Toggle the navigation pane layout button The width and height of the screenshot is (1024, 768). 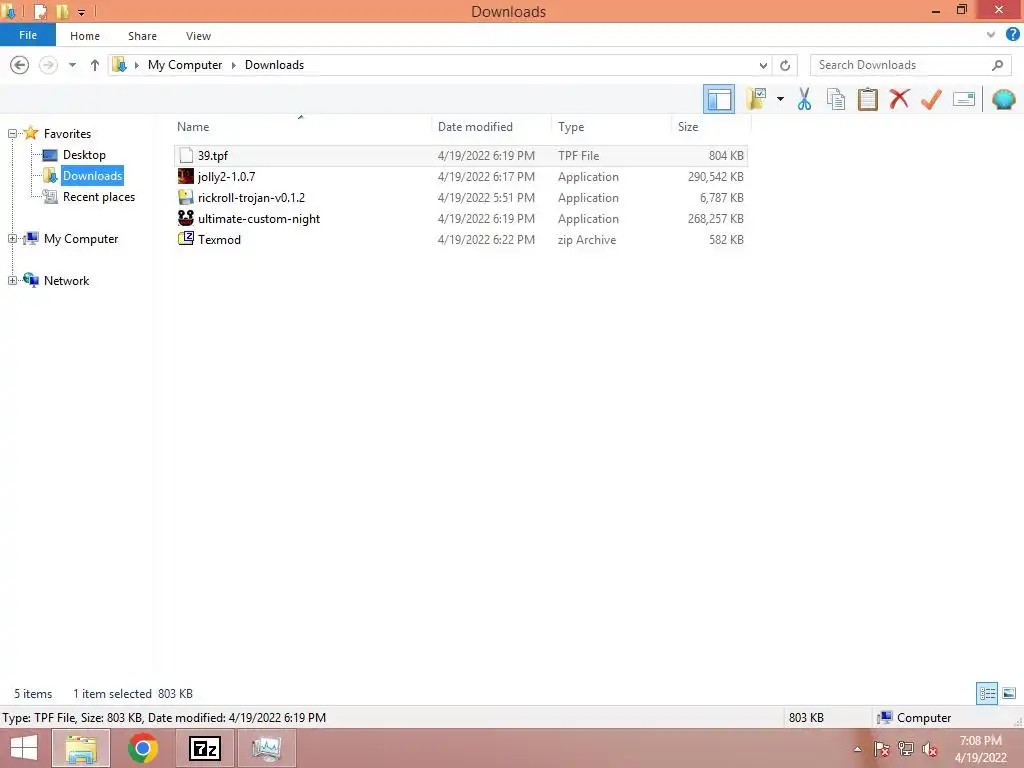tap(718, 99)
